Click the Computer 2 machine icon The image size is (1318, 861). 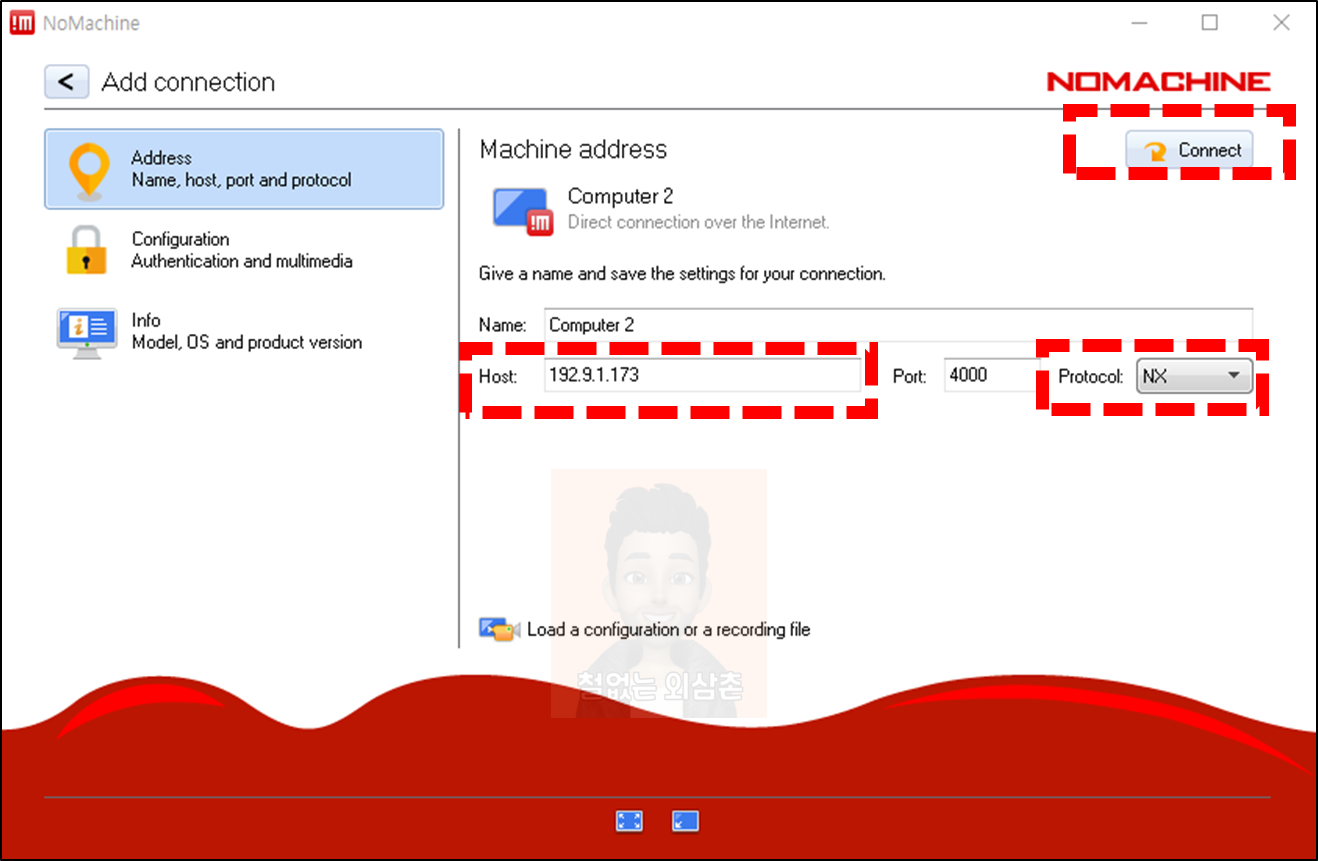click(x=522, y=211)
